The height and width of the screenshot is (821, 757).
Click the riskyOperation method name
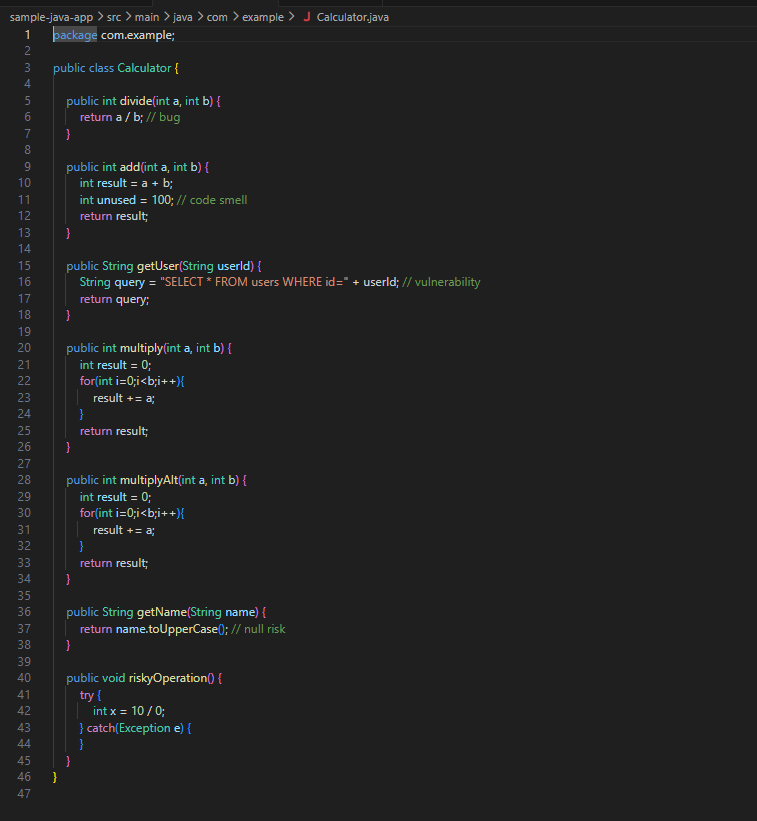tap(168, 678)
